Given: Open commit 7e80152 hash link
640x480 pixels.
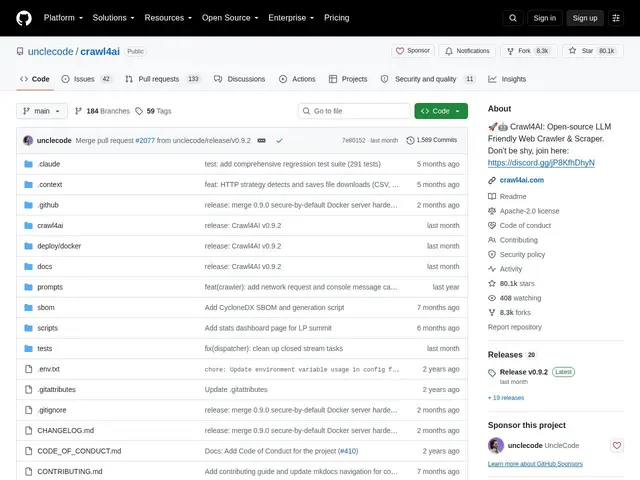Looking at the screenshot, I should pos(353,140).
